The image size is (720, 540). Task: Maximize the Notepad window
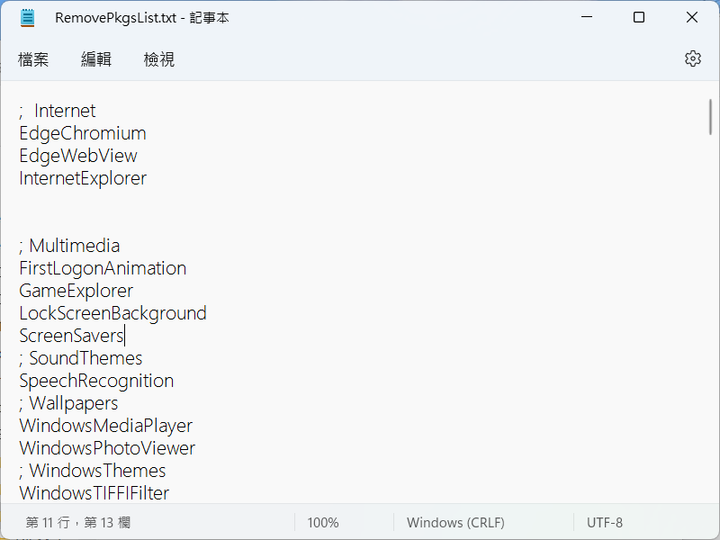click(639, 17)
